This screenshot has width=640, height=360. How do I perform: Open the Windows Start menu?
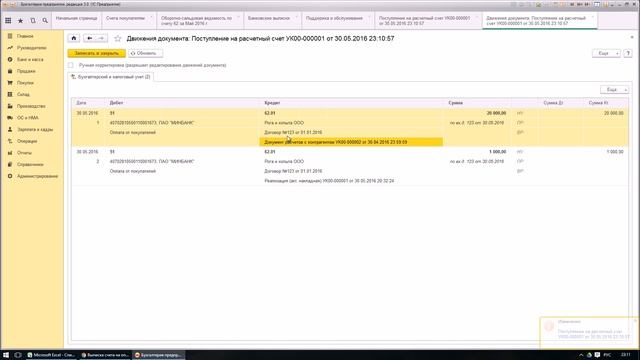[6, 355]
